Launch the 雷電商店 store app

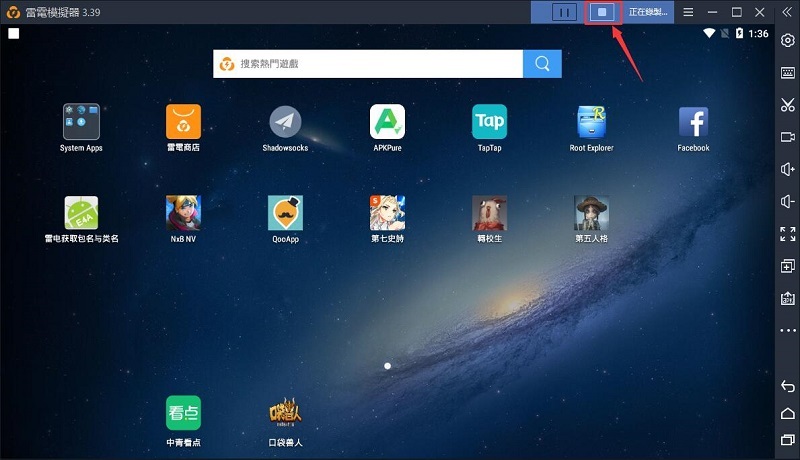click(x=183, y=122)
